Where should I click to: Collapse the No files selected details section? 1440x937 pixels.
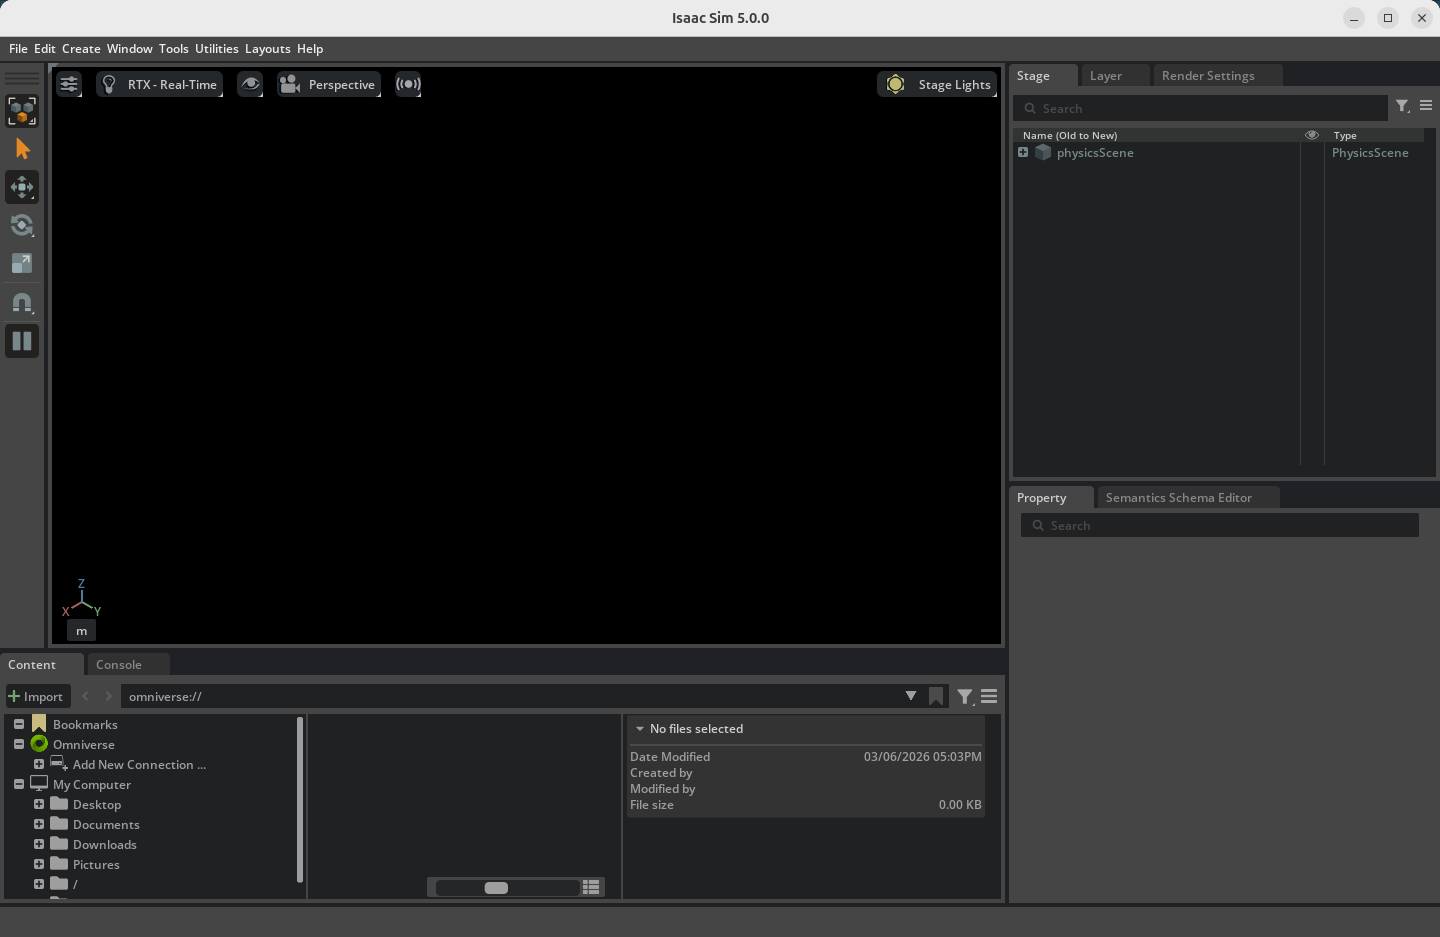[x=640, y=729]
